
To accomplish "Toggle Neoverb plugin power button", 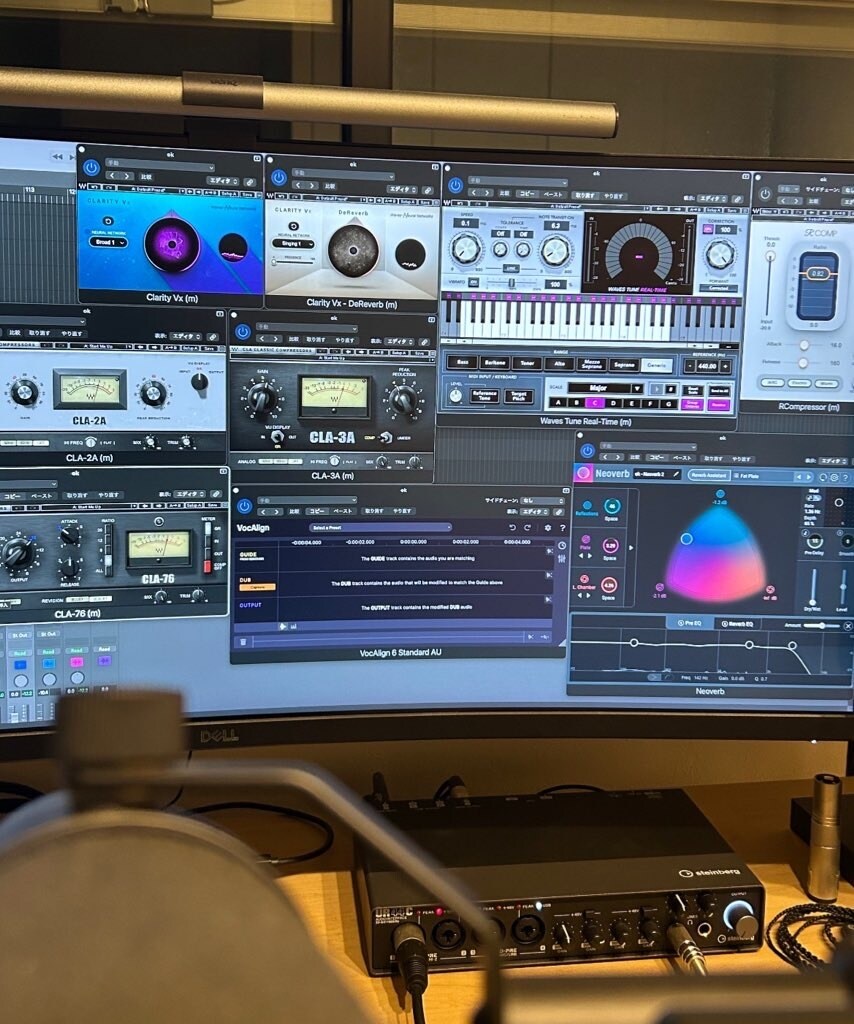I will point(587,450).
